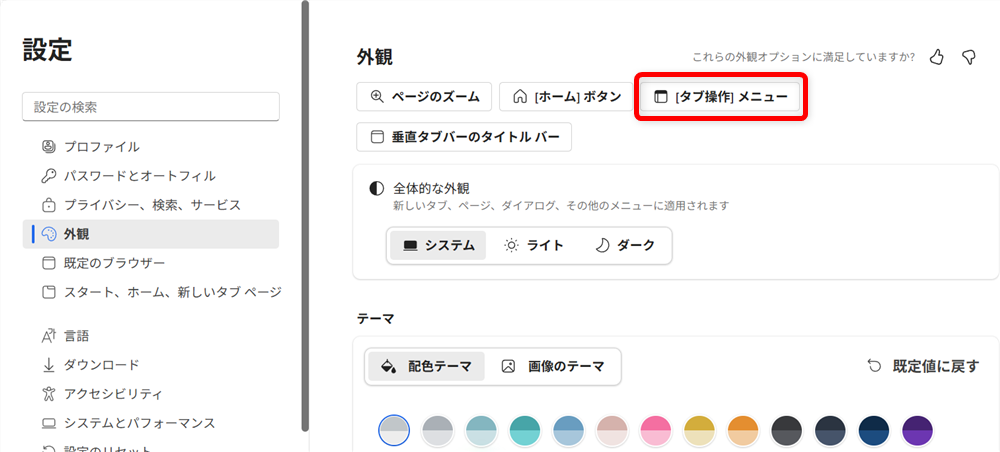
Task: Click the ページのズーム shortcut button
Action: [x=424, y=97]
